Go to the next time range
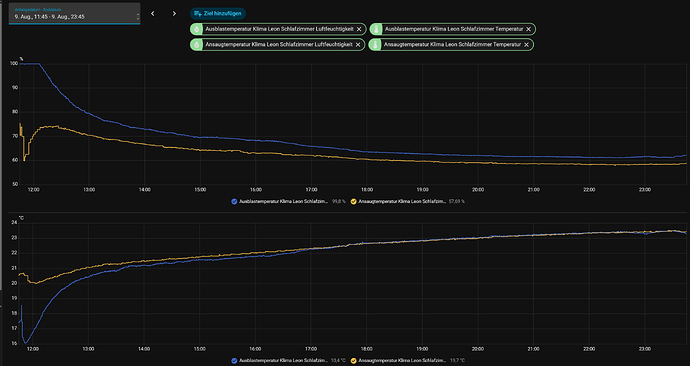The width and height of the screenshot is (690, 366). [174, 14]
